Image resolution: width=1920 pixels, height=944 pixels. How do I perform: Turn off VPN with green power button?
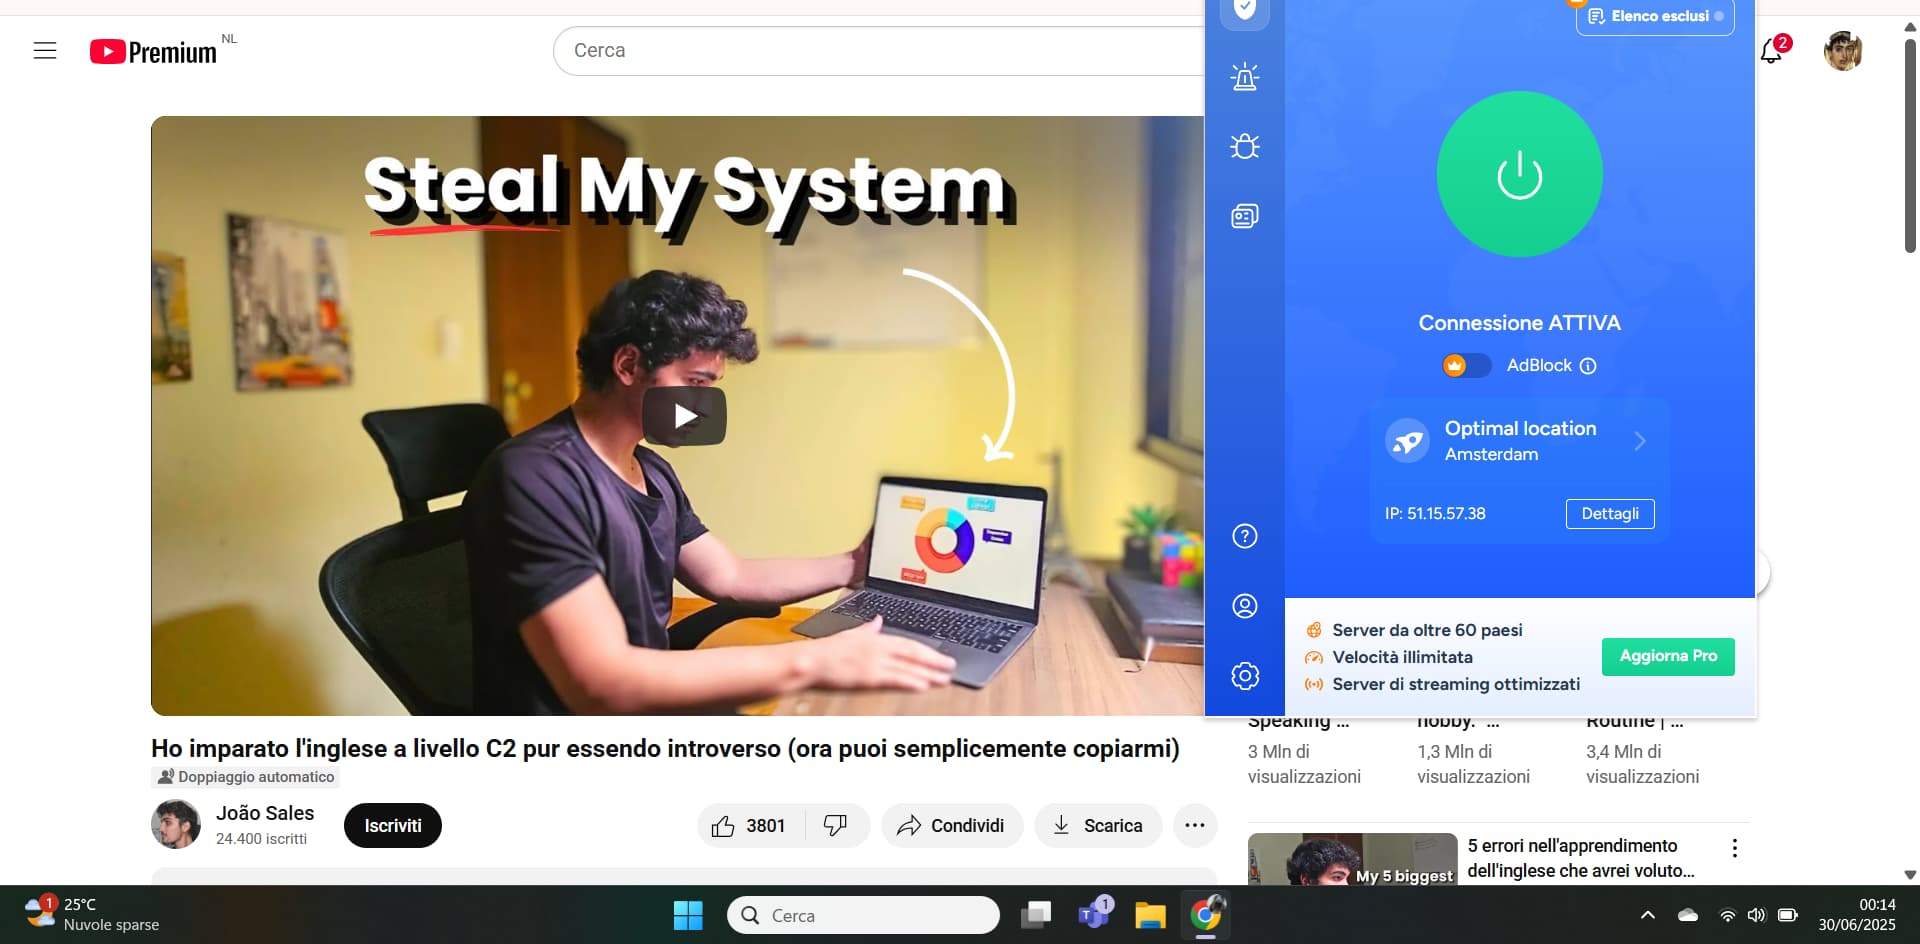(x=1519, y=175)
